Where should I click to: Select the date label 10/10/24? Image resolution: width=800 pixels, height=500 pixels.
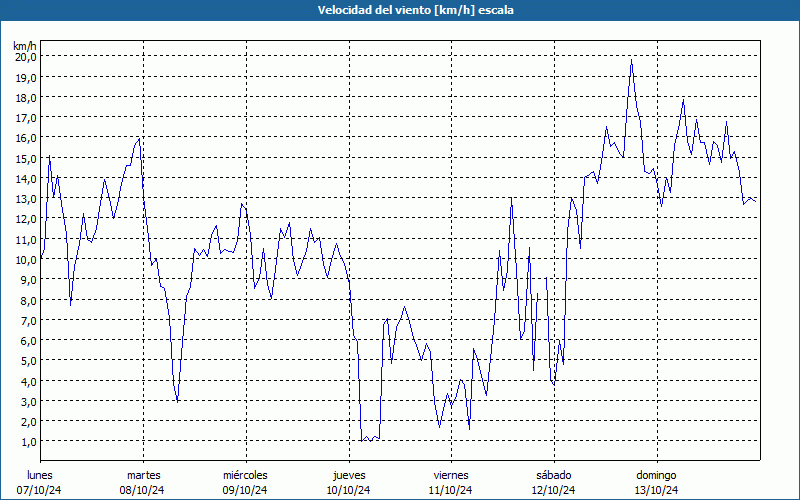[x=348, y=490]
